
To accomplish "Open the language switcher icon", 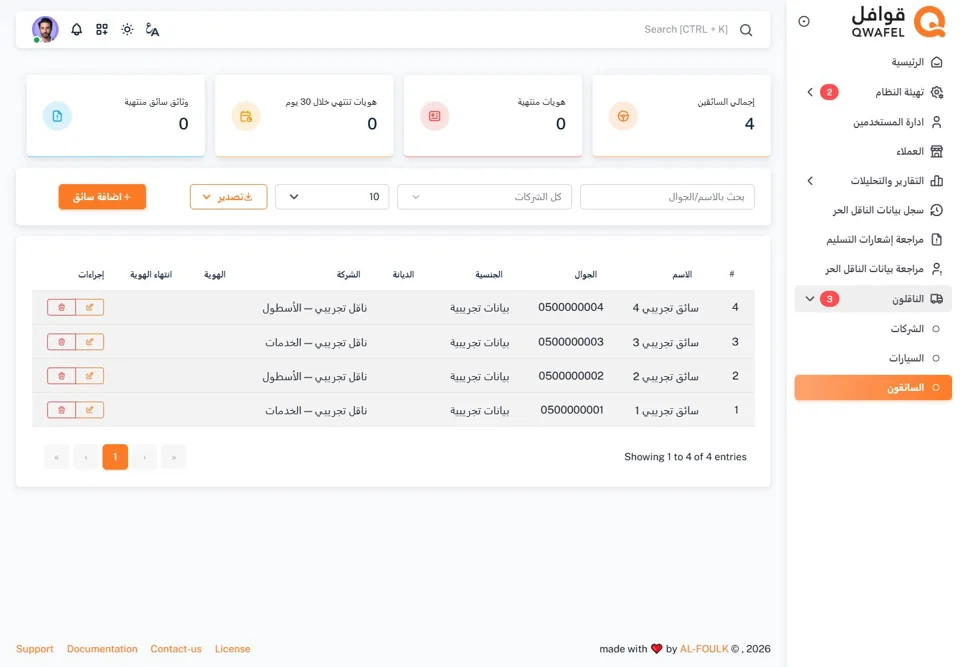I will click(152, 29).
